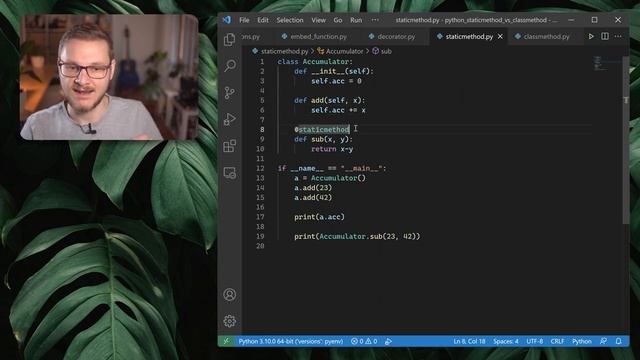Click "self.acc = 0" on line 3
Viewport: 640px width, 360px height.
point(336,81)
